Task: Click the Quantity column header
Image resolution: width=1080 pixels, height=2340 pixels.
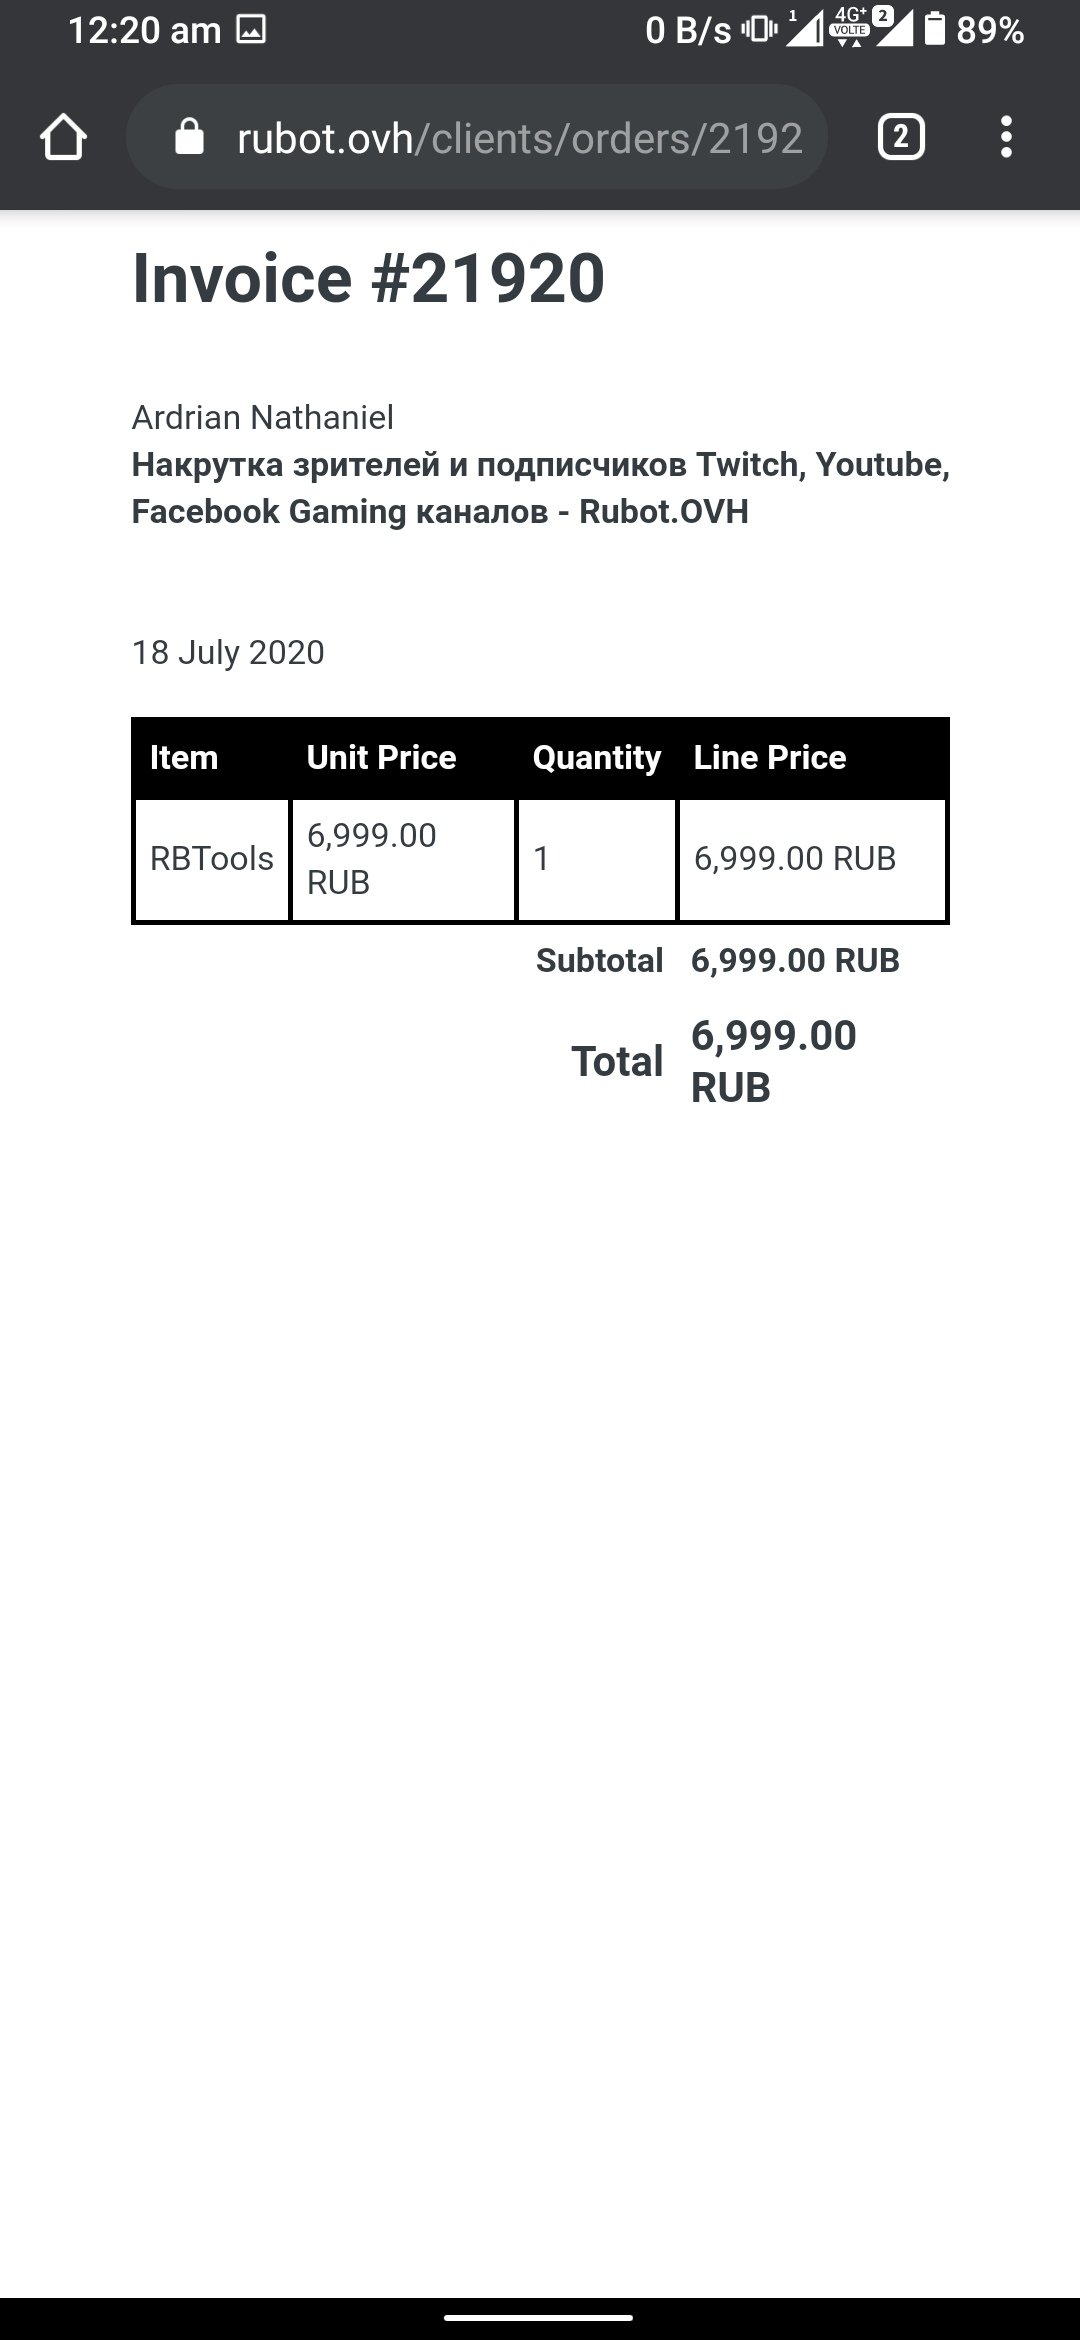Action: [596, 757]
